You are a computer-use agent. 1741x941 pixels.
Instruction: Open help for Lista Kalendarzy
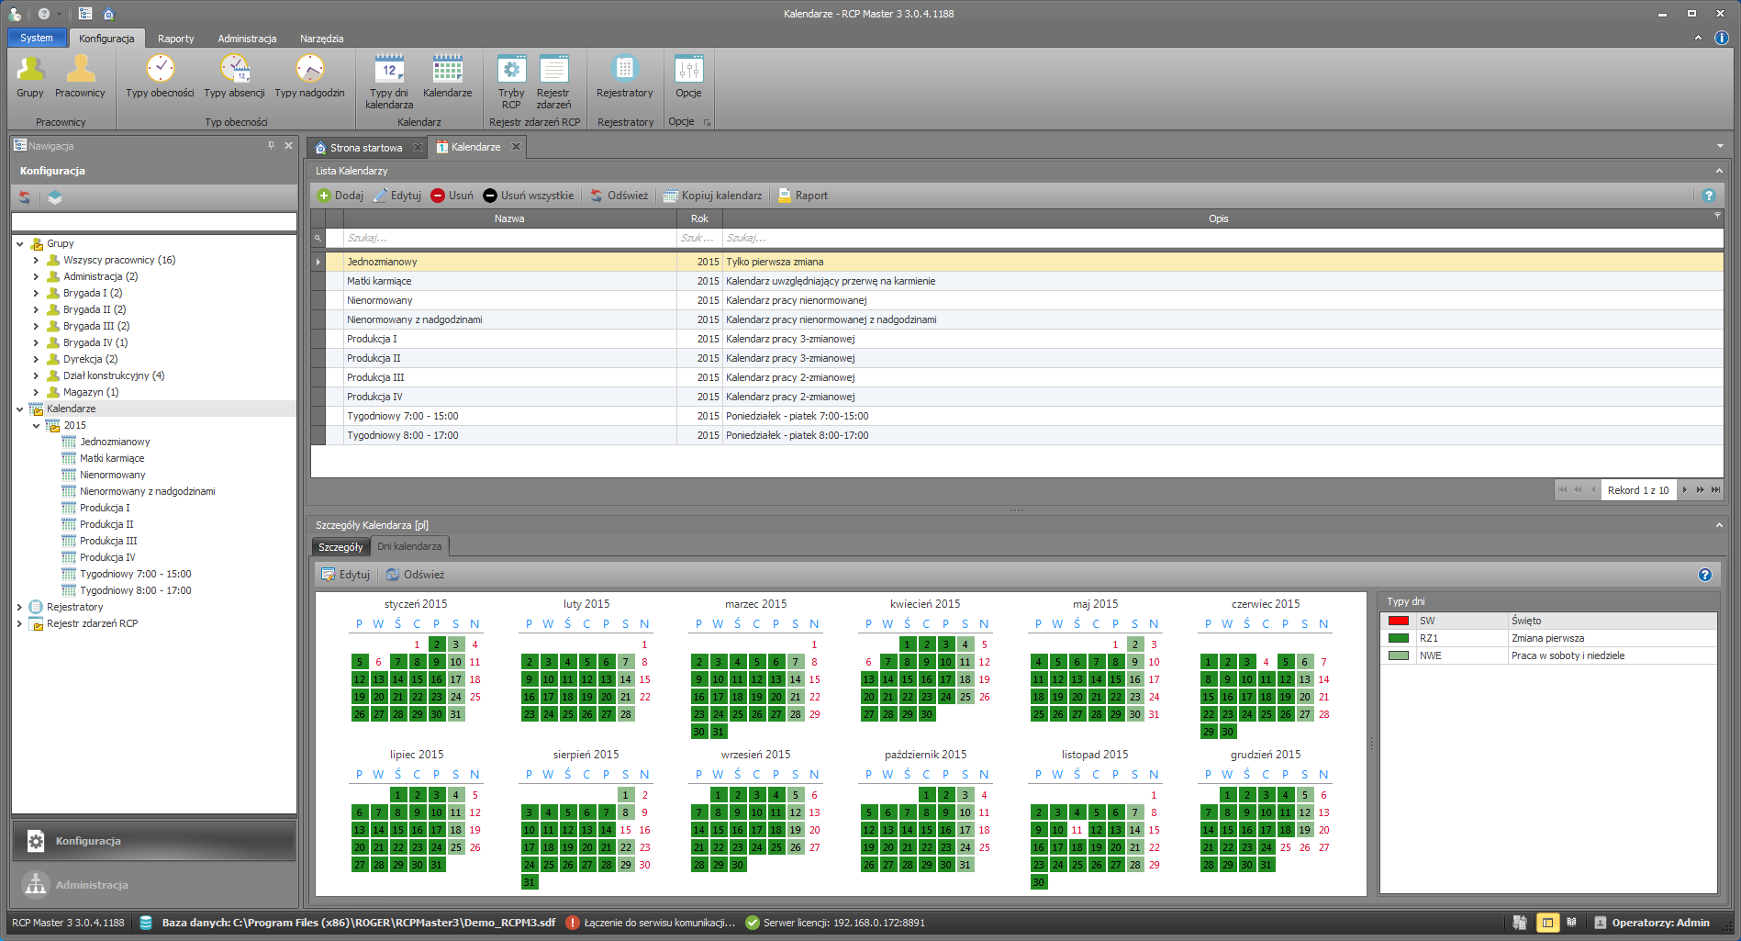[x=1708, y=196]
